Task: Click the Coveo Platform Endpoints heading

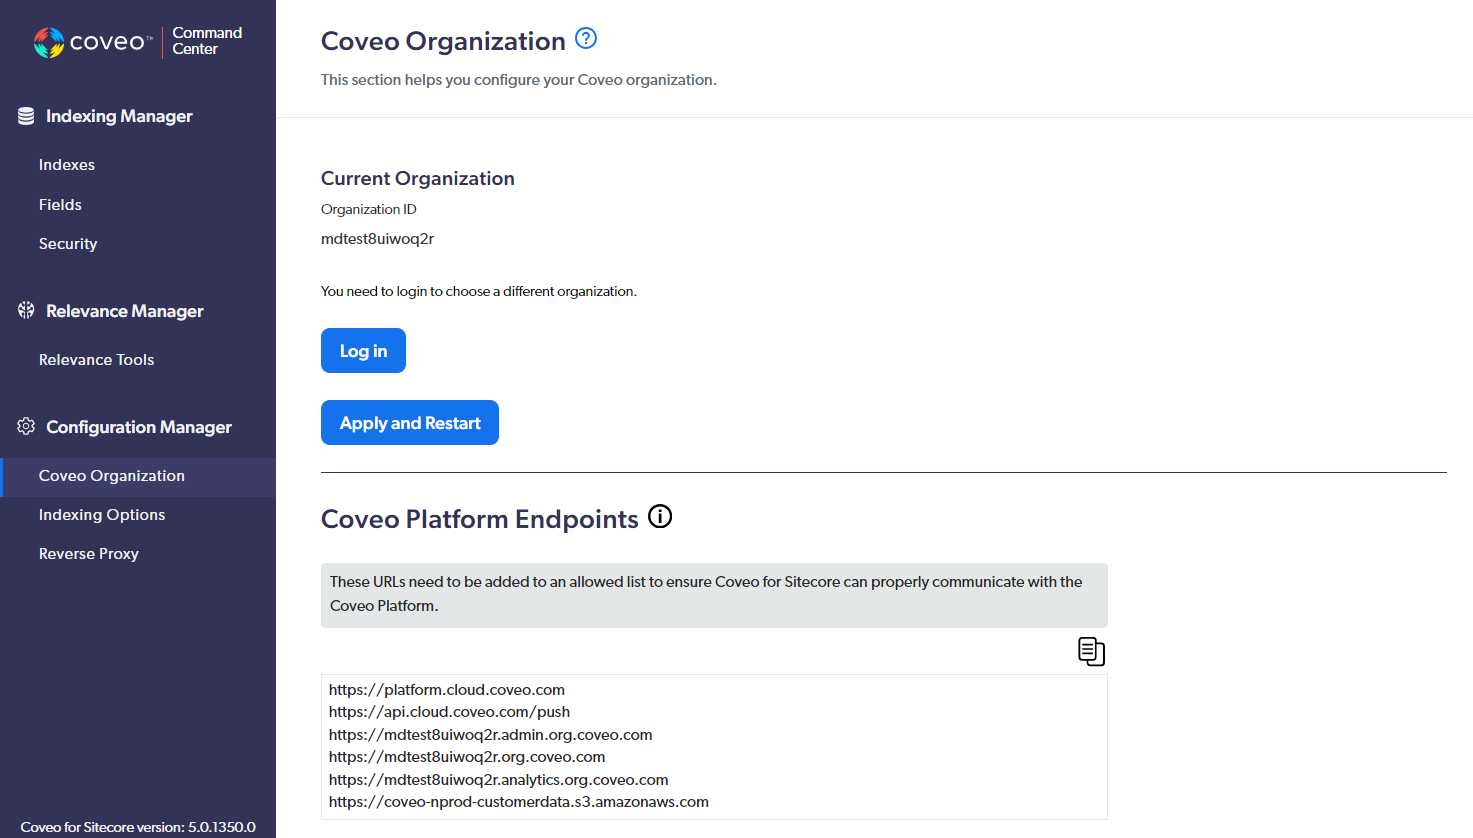Action: (480, 519)
